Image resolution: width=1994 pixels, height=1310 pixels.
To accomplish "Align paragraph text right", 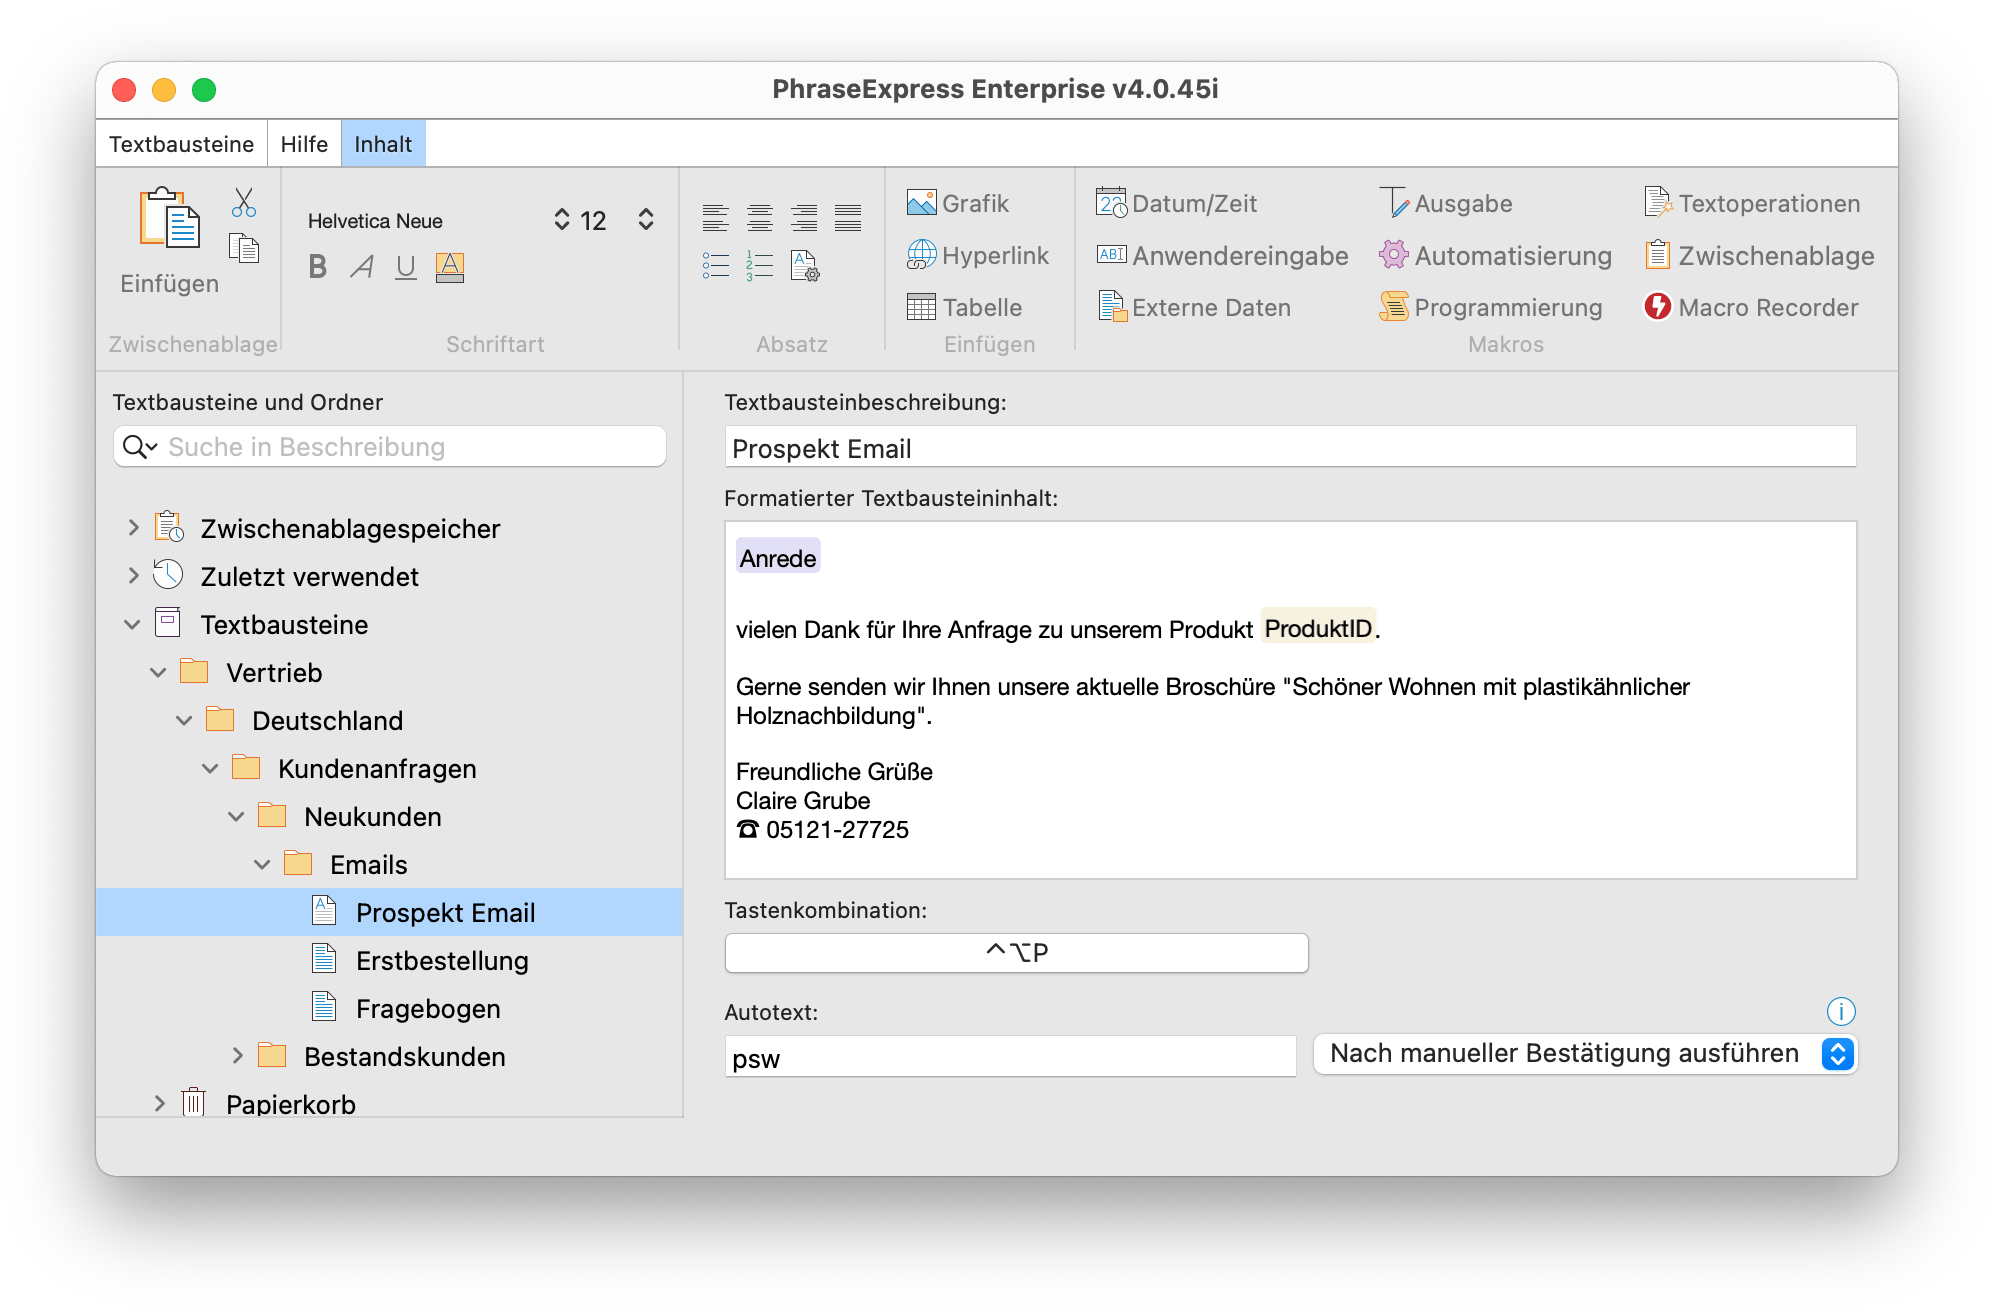I will click(804, 217).
